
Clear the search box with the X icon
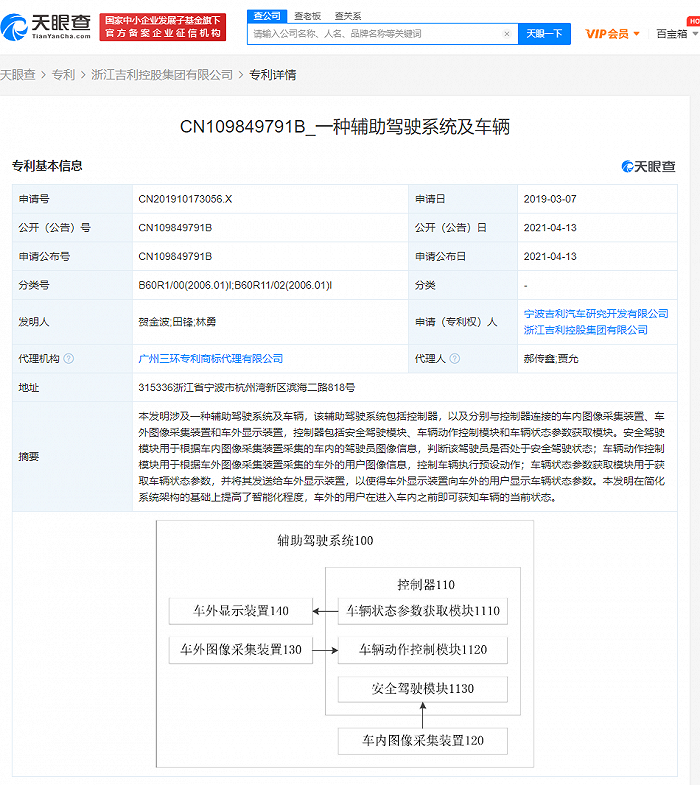[x=507, y=34]
